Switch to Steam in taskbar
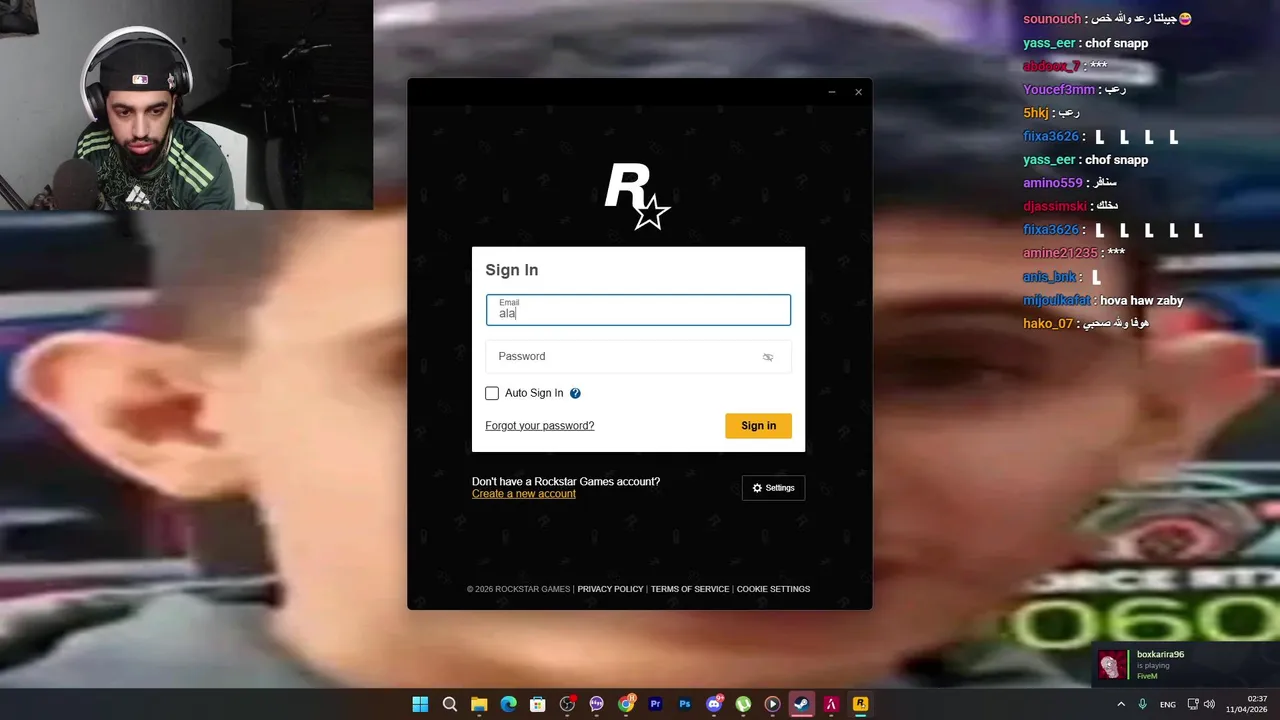1280x720 pixels. [x=801, y=704]
